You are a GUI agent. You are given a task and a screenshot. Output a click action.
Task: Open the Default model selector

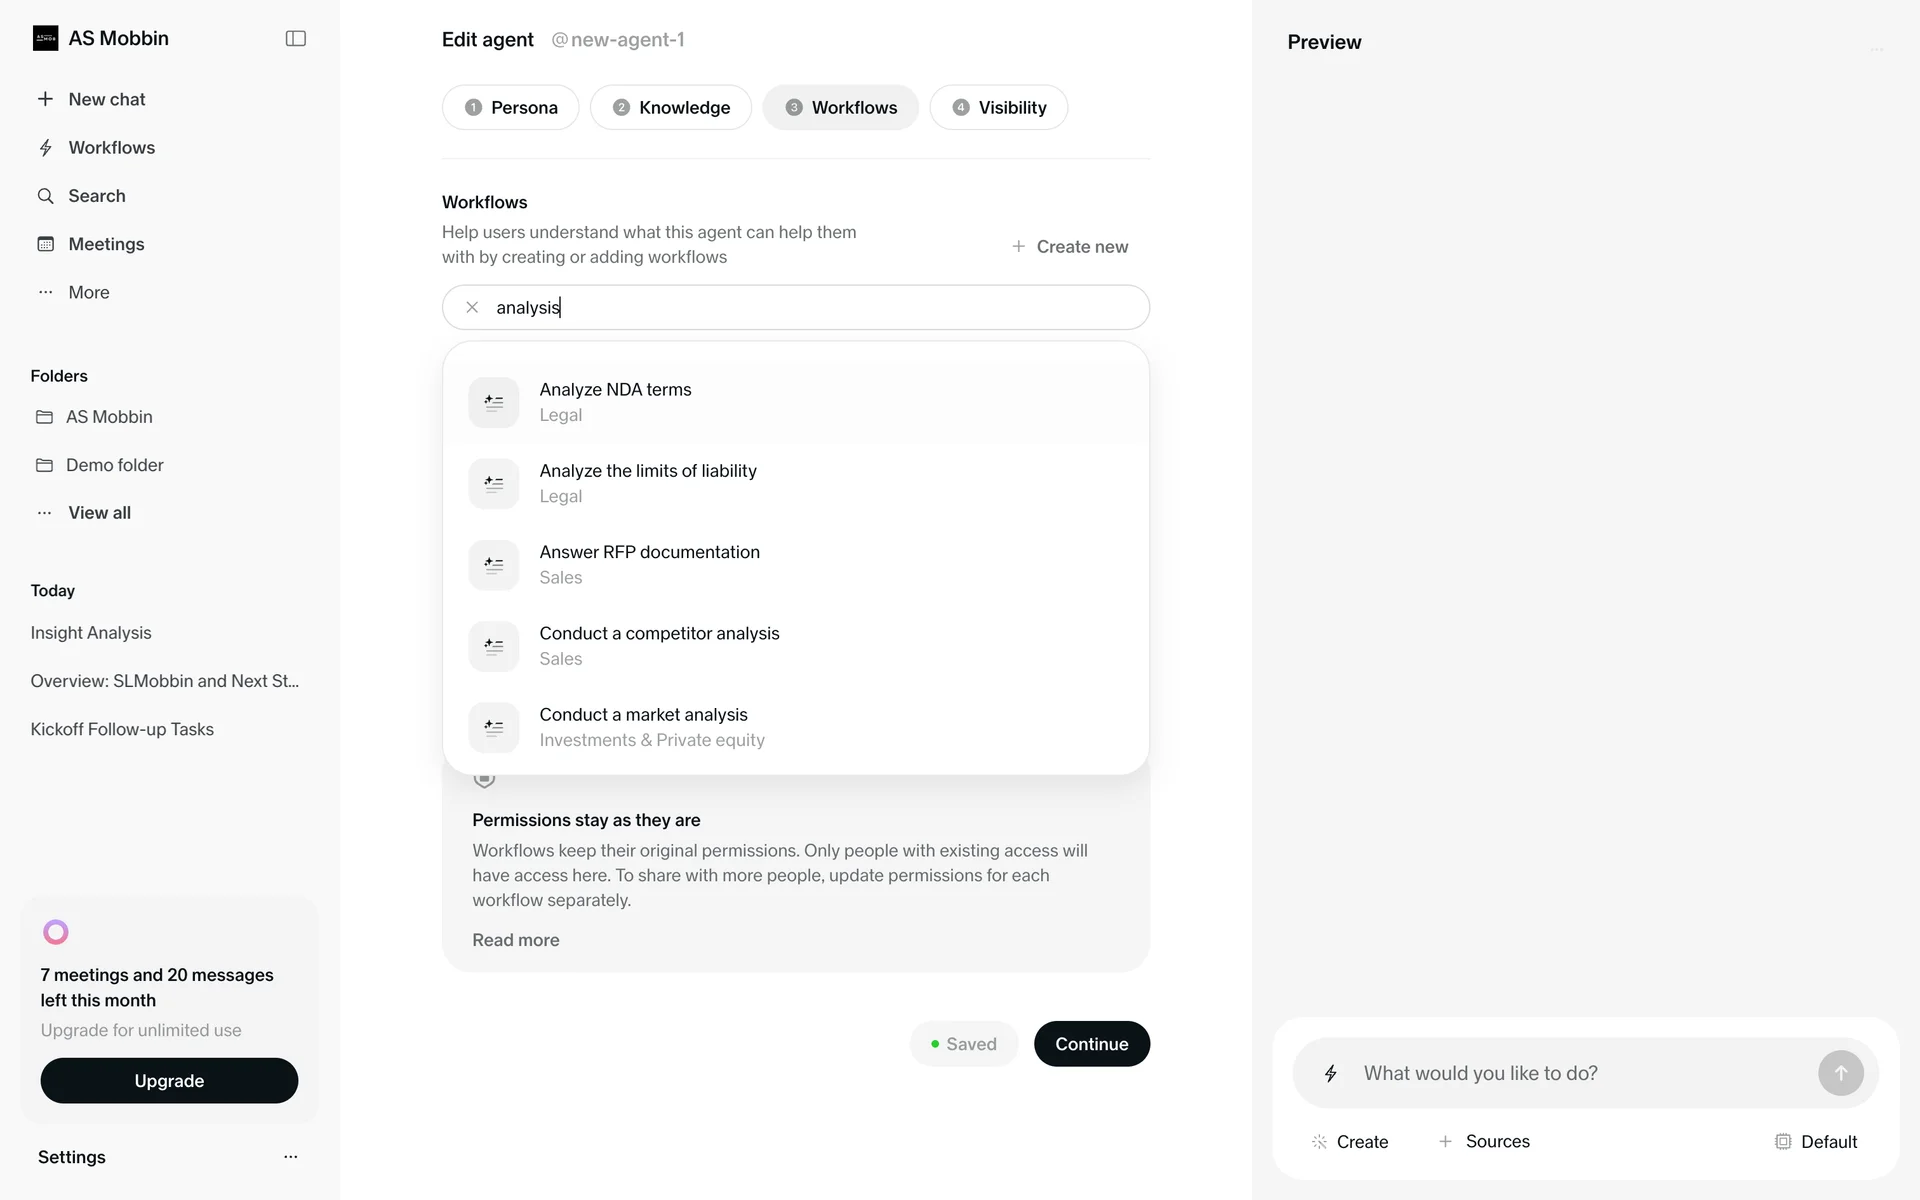[1816, 1142]
